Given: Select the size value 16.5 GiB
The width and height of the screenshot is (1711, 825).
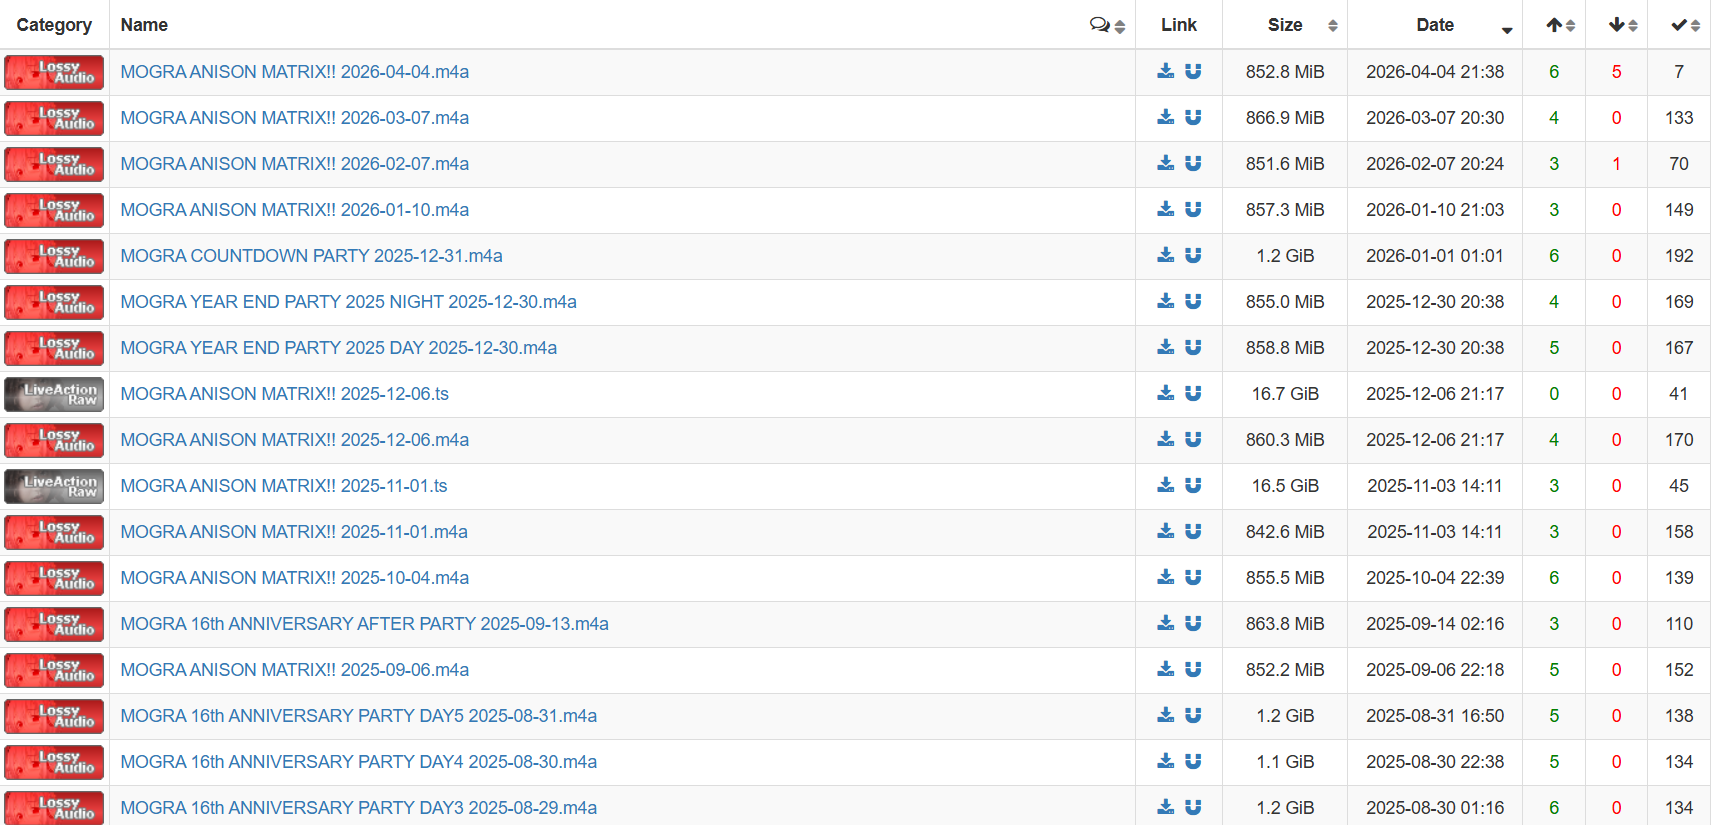Looking at the screenshot, I should (x=1285, y=486).
